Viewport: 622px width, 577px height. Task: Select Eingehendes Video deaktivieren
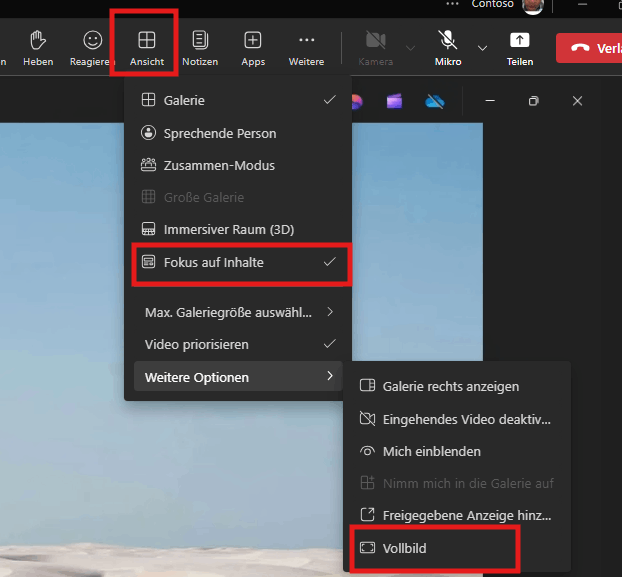(457, 419)
